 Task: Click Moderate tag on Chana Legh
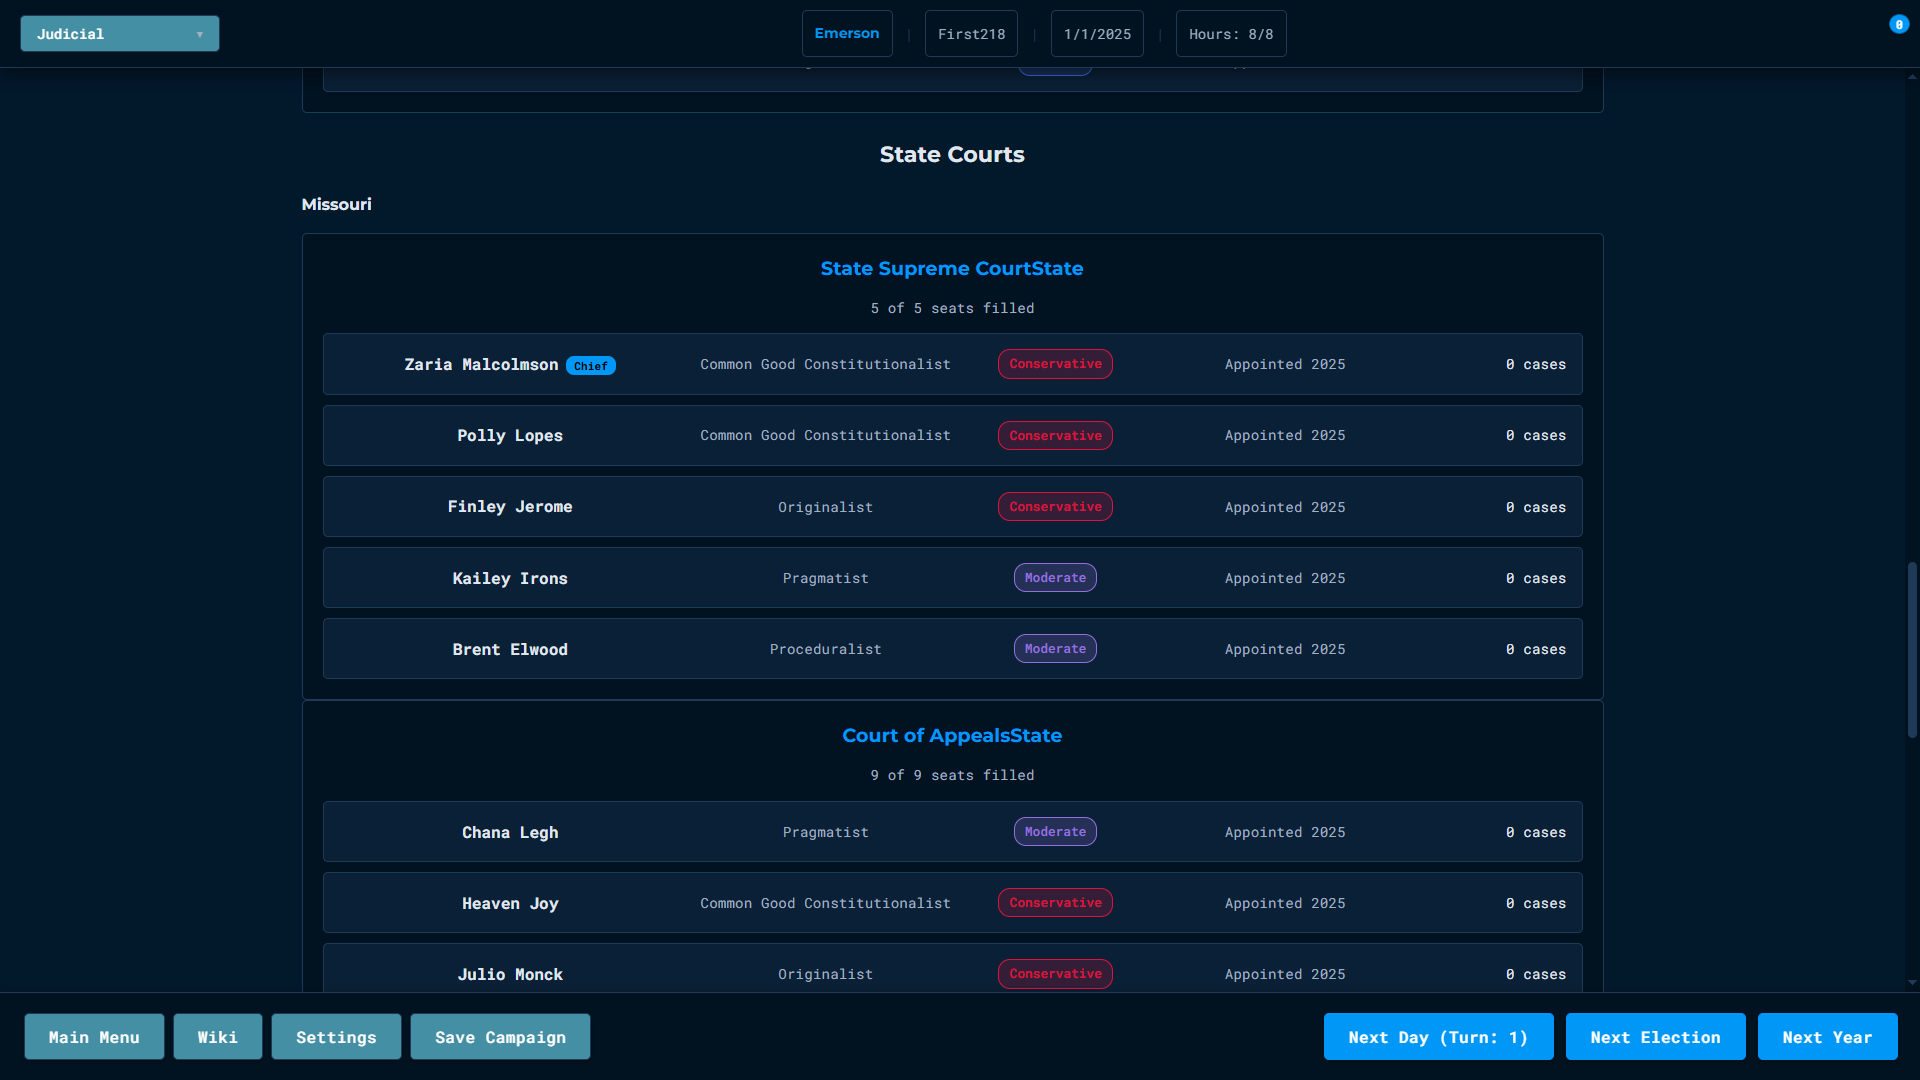[x=1054, y=832]
